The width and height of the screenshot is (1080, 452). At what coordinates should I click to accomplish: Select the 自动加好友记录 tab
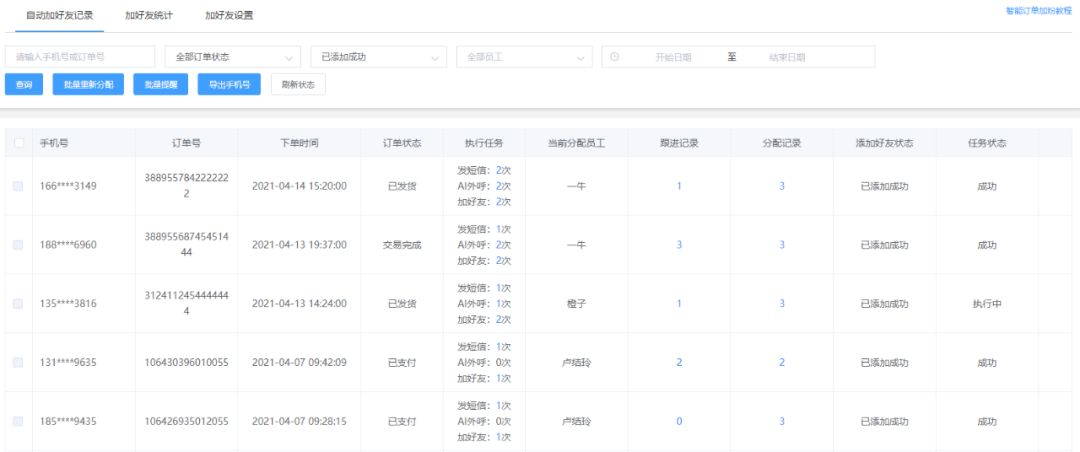pyautogui.click(x=59, y=16)
